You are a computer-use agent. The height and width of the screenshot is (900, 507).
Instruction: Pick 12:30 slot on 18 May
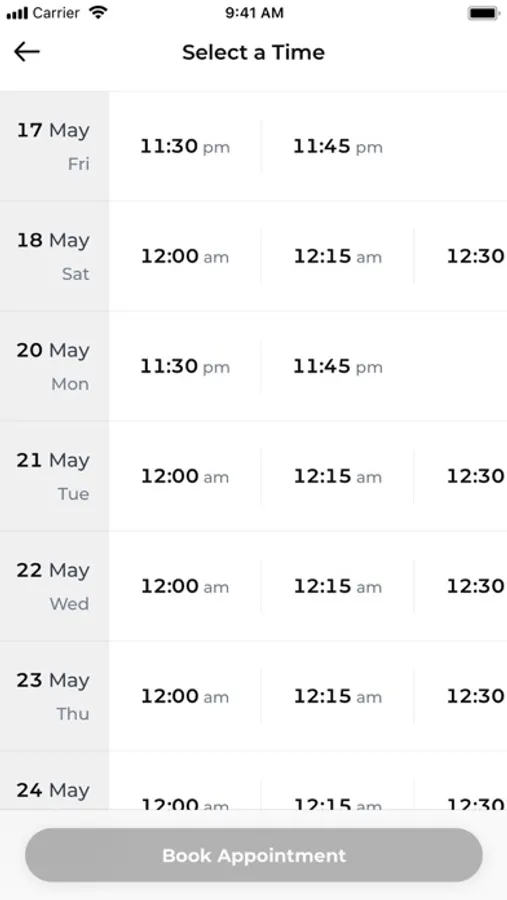click(476, 256)
